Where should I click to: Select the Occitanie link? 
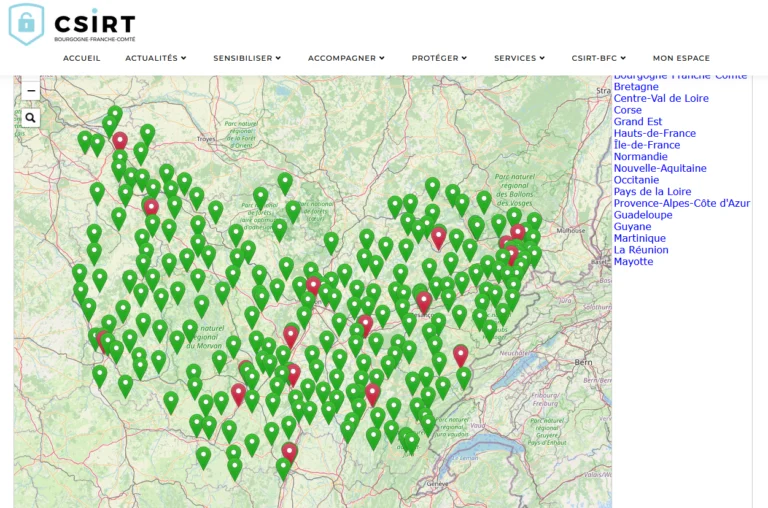click(x=636, y=180)
